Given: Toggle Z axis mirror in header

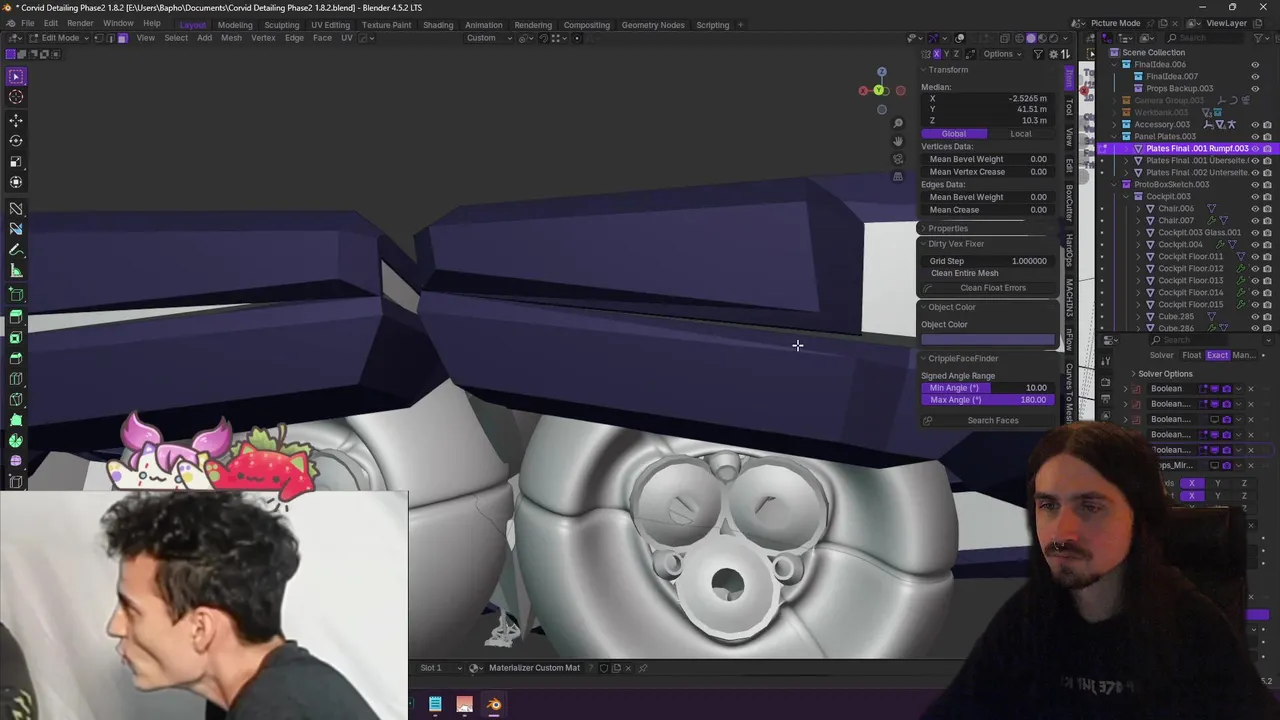Looking at the screenshot, I should coord(956,54).
